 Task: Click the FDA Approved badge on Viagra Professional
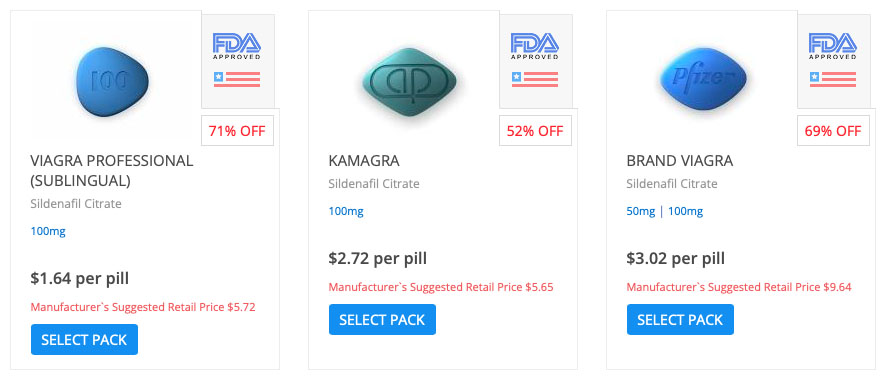point(237,46)
